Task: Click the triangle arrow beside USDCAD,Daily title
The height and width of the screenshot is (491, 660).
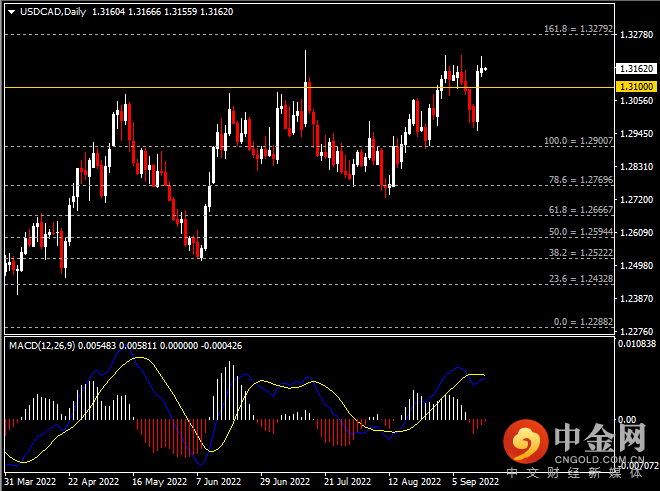Action: pos(11,12)
